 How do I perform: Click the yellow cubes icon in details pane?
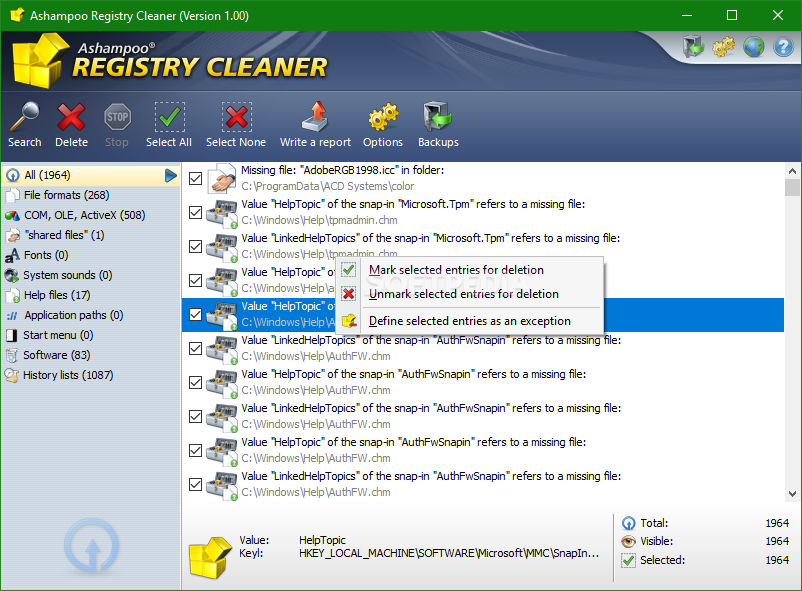[210, 557]
